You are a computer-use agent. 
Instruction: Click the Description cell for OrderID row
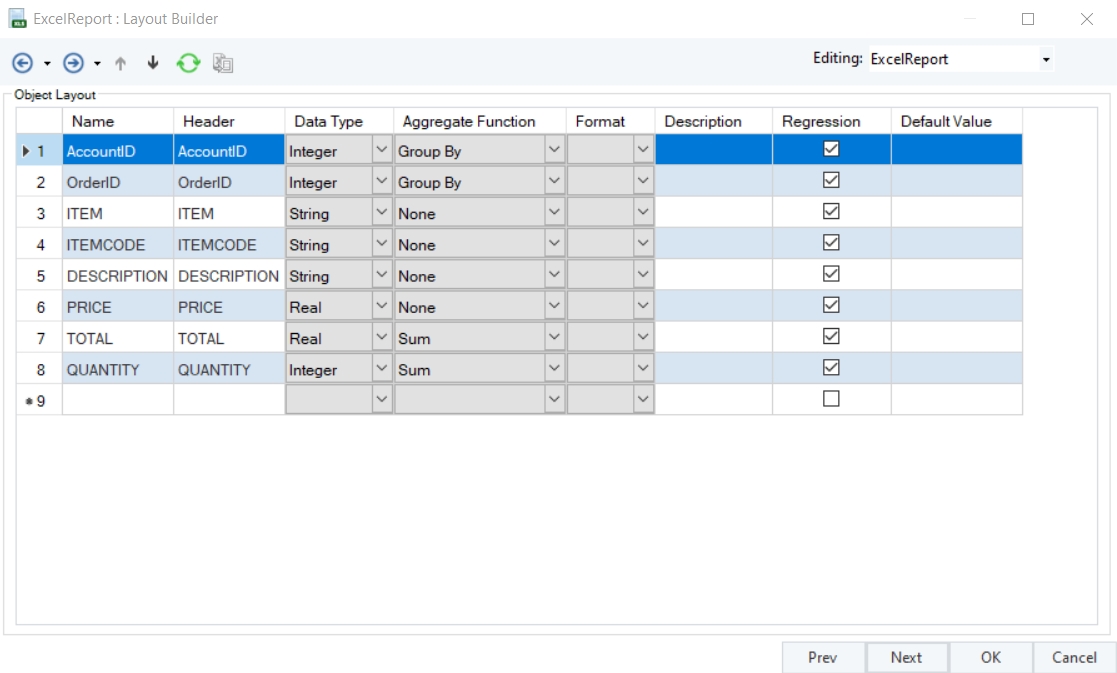coord(713,182)
